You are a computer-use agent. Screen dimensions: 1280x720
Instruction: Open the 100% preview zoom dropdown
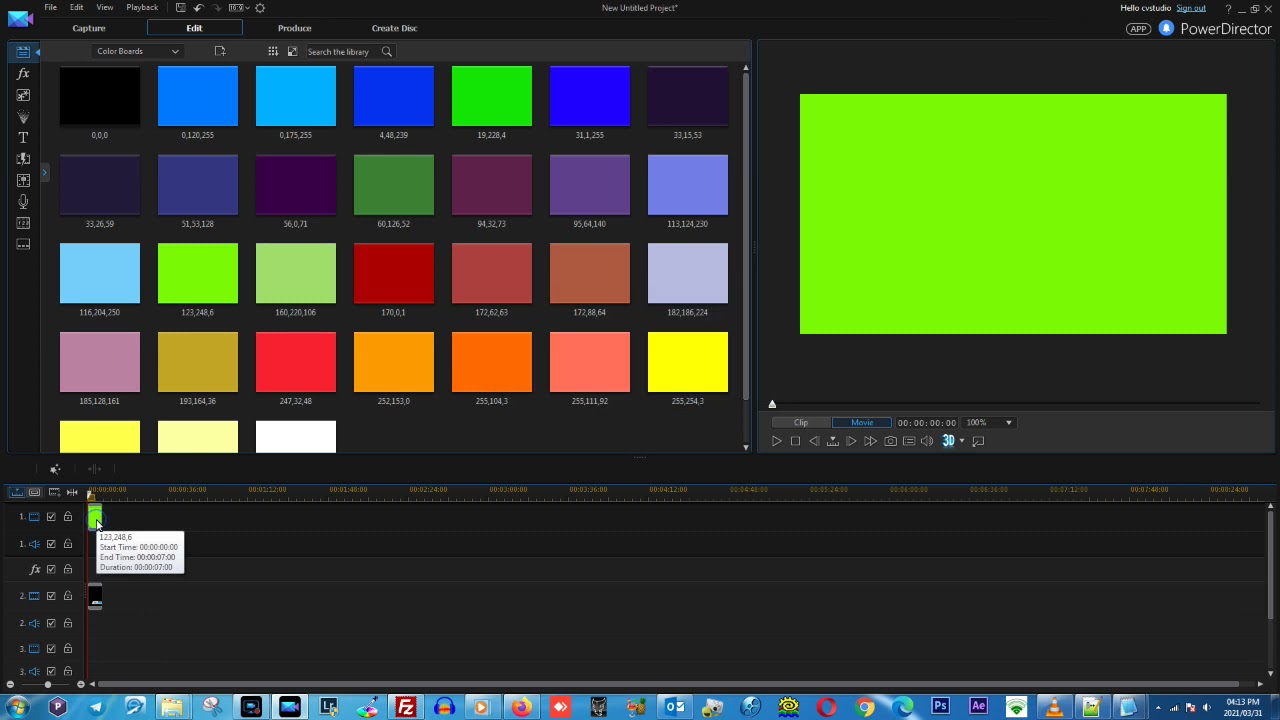(989, 423)
